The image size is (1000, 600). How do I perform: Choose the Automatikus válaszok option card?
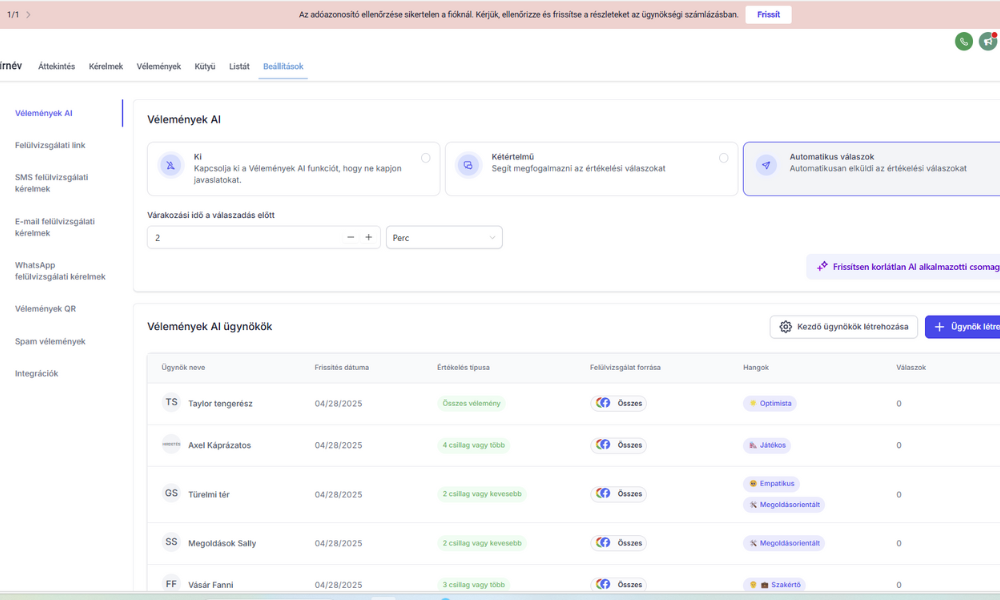click(870, 168)
